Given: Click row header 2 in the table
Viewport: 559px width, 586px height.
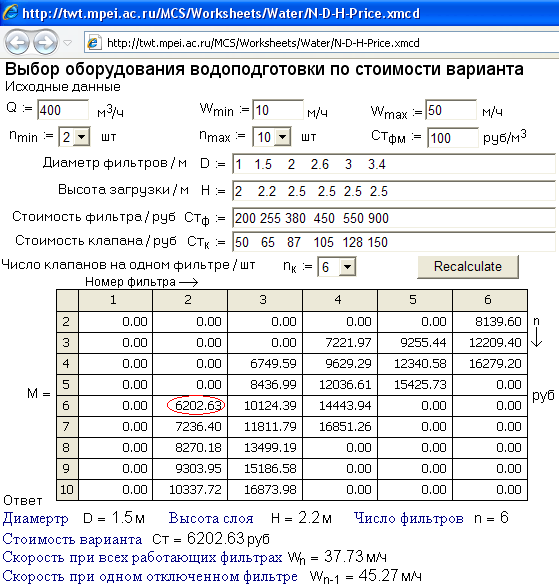Looking at the screenshot, I should pyautogui.click(x=67, y=321).
